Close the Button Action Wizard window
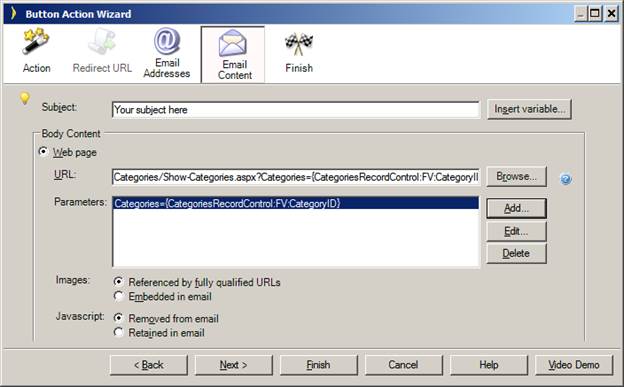Viewport: 624px width, 387px height. pos(611,14)
